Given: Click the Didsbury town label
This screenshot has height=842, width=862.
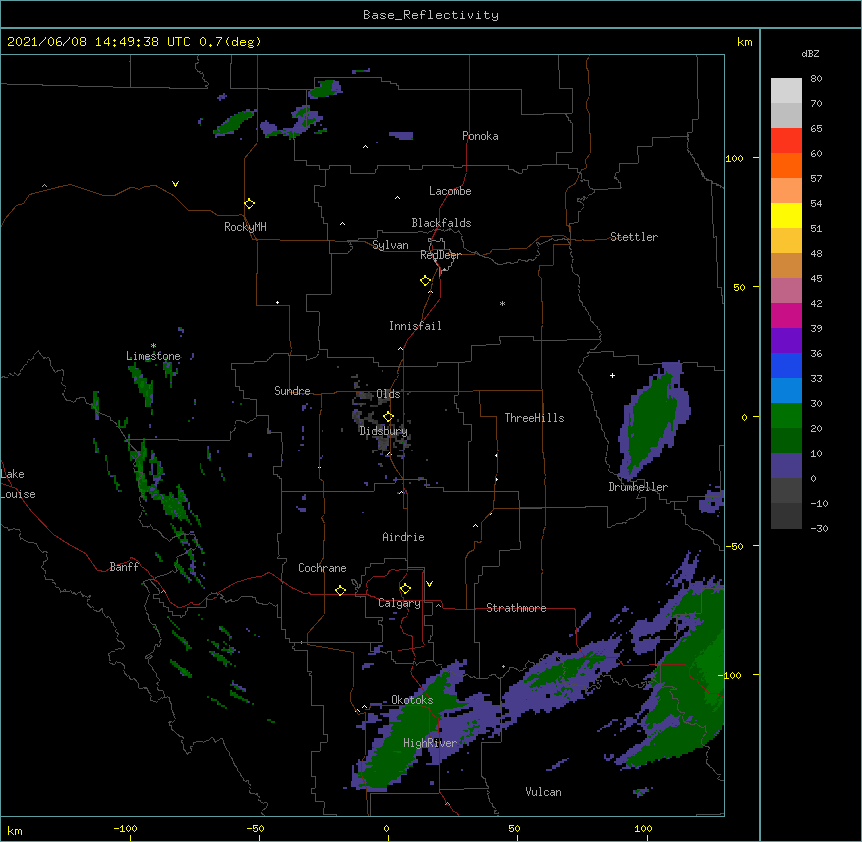Looking at the screenshot, I should click(x=383, y=431).
